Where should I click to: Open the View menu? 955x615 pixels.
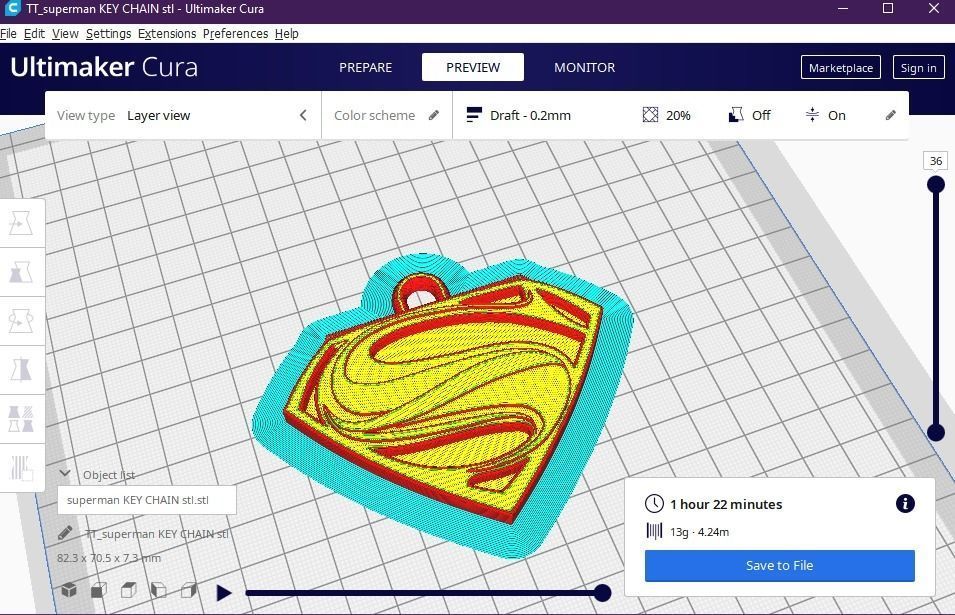[x=65, y=33]
